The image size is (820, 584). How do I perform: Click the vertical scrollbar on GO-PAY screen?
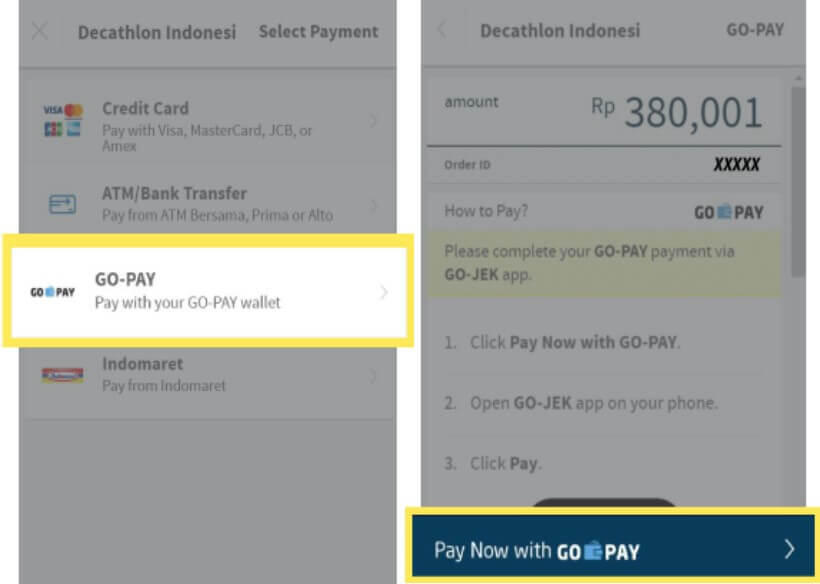pos(798,181)
